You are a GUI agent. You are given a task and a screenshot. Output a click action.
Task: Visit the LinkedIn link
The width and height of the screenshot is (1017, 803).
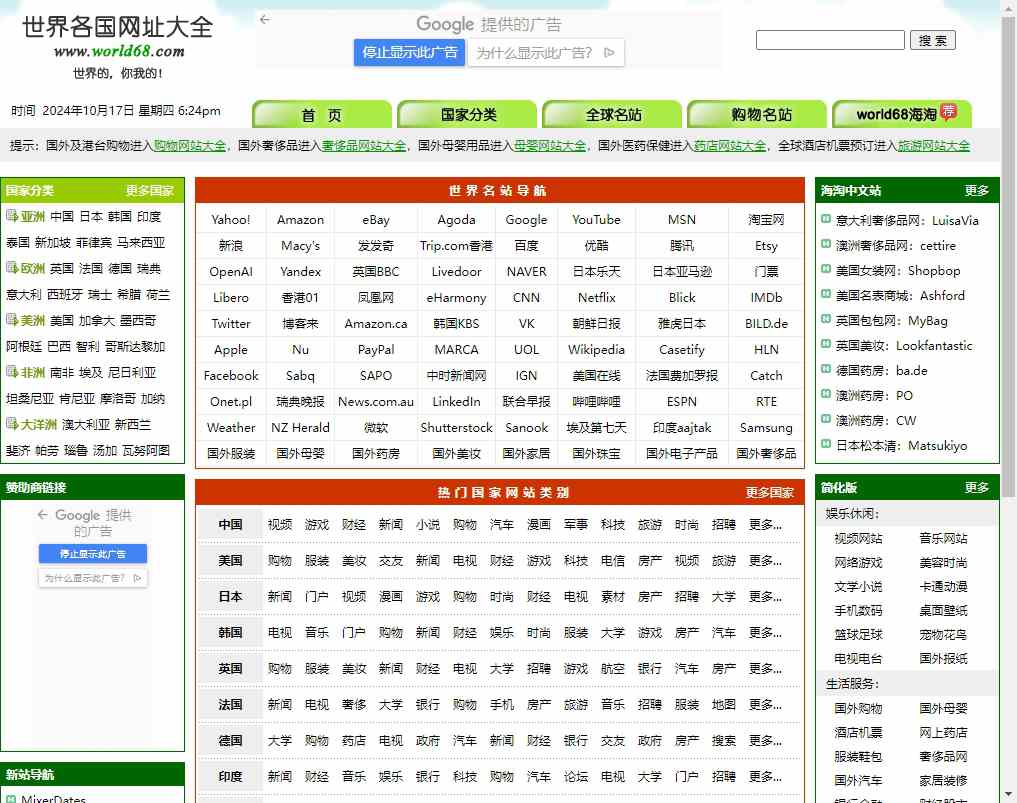(x=456, y=402)
